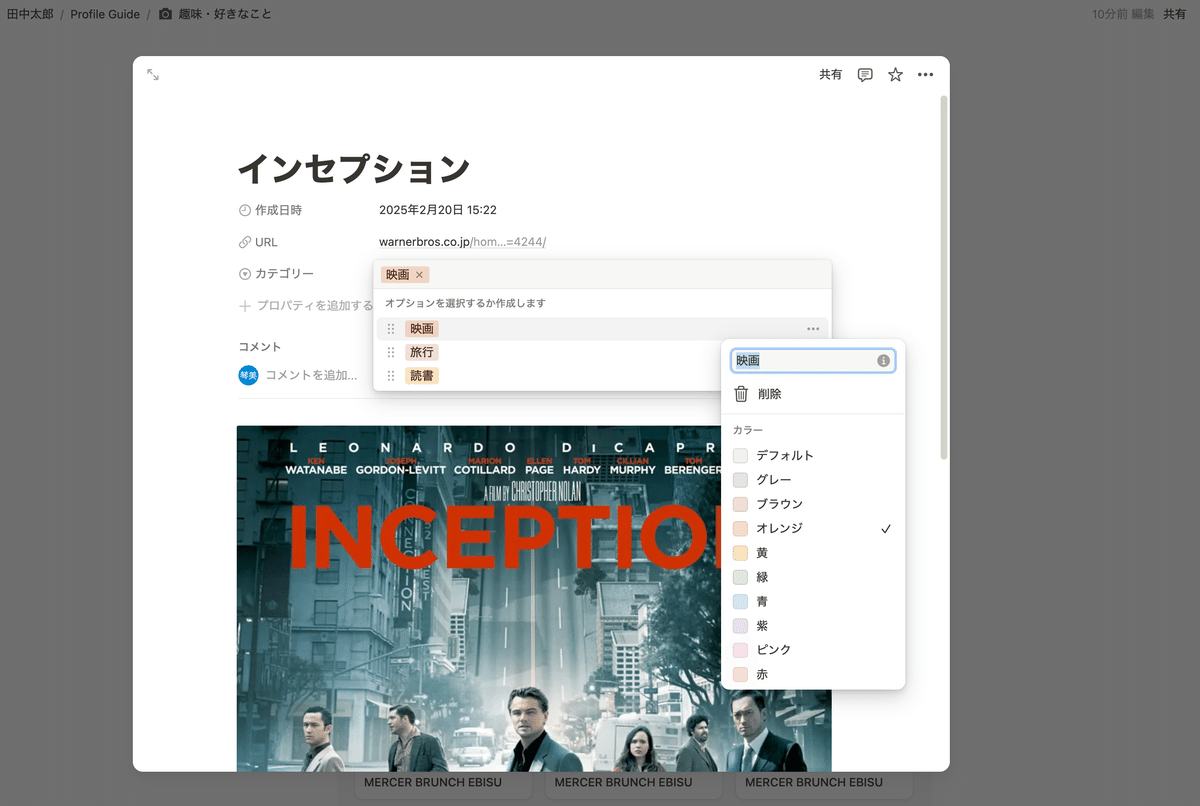This screenshot has height=806, width=1200.
Task: Click the インセプション page title
Action: click(x=354, y=169)
